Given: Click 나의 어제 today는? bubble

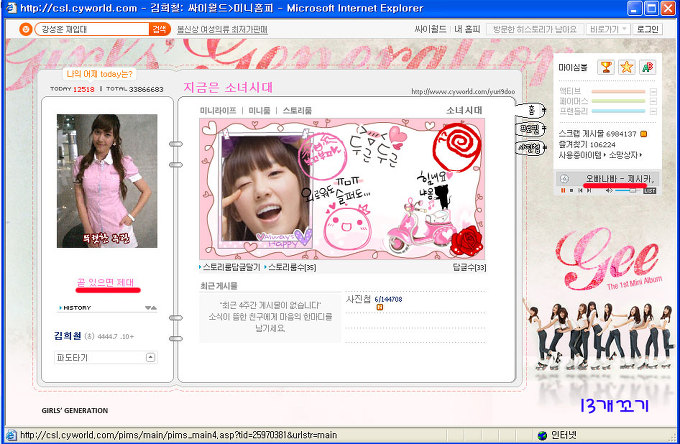Looking at the screenshot, I should [x=99, y=74].
